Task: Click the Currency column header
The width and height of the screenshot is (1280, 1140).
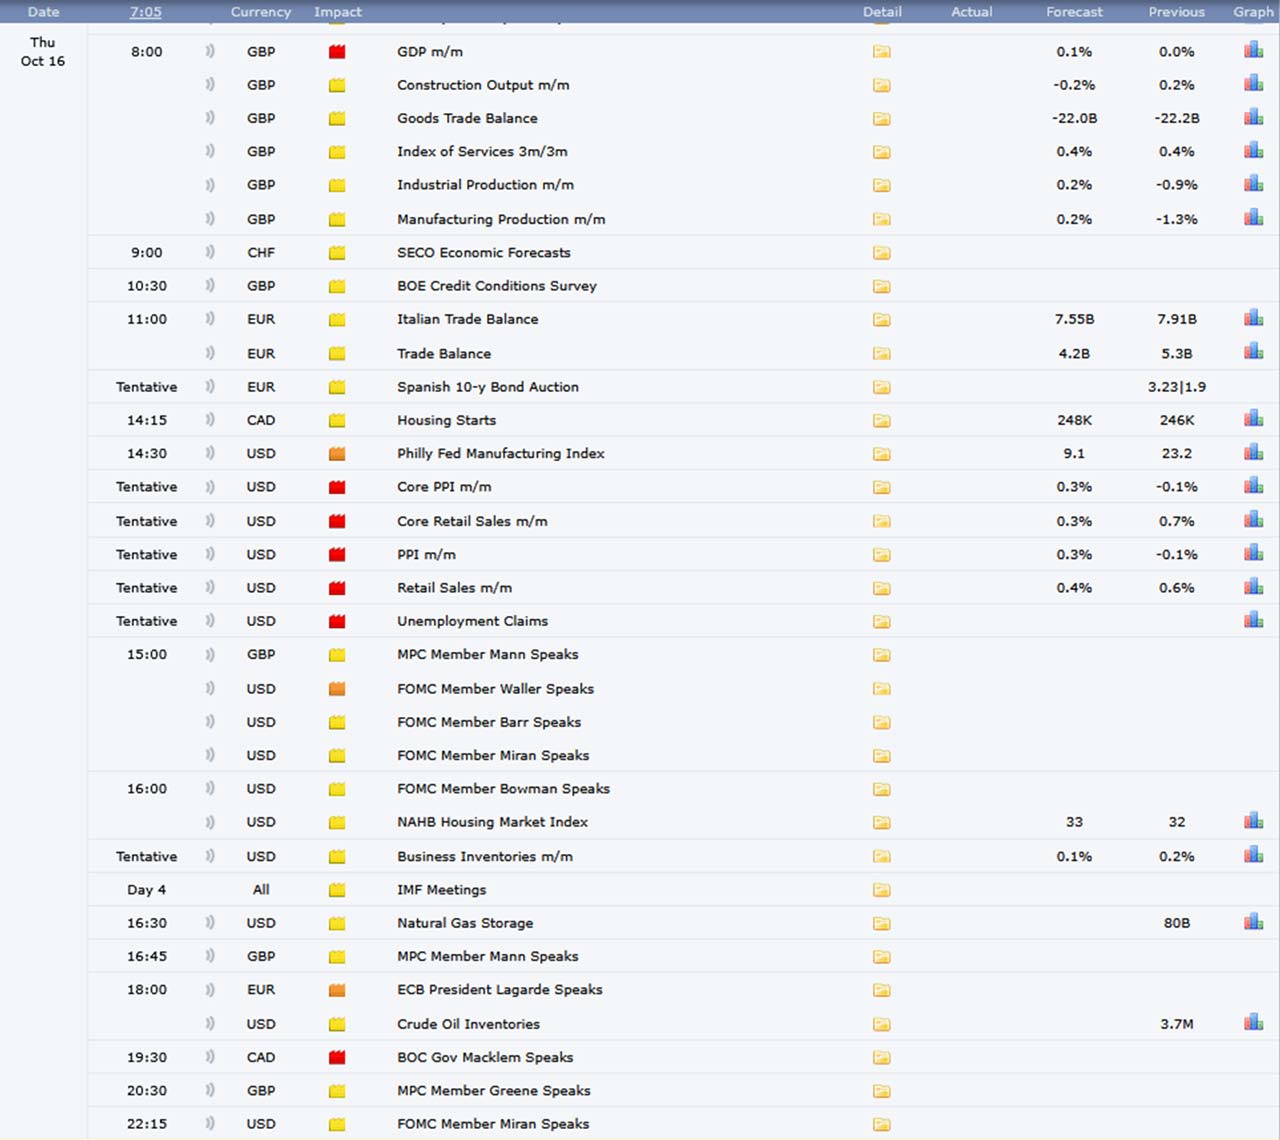Action: pos(260,12)
